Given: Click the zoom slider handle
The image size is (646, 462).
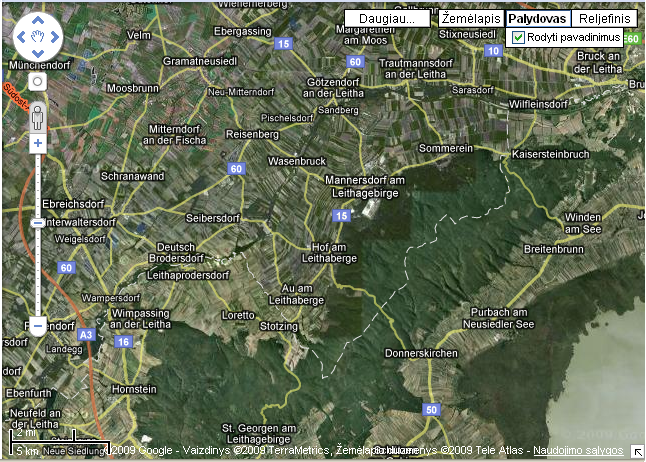Looking at the screenshot, I should 38,223.
